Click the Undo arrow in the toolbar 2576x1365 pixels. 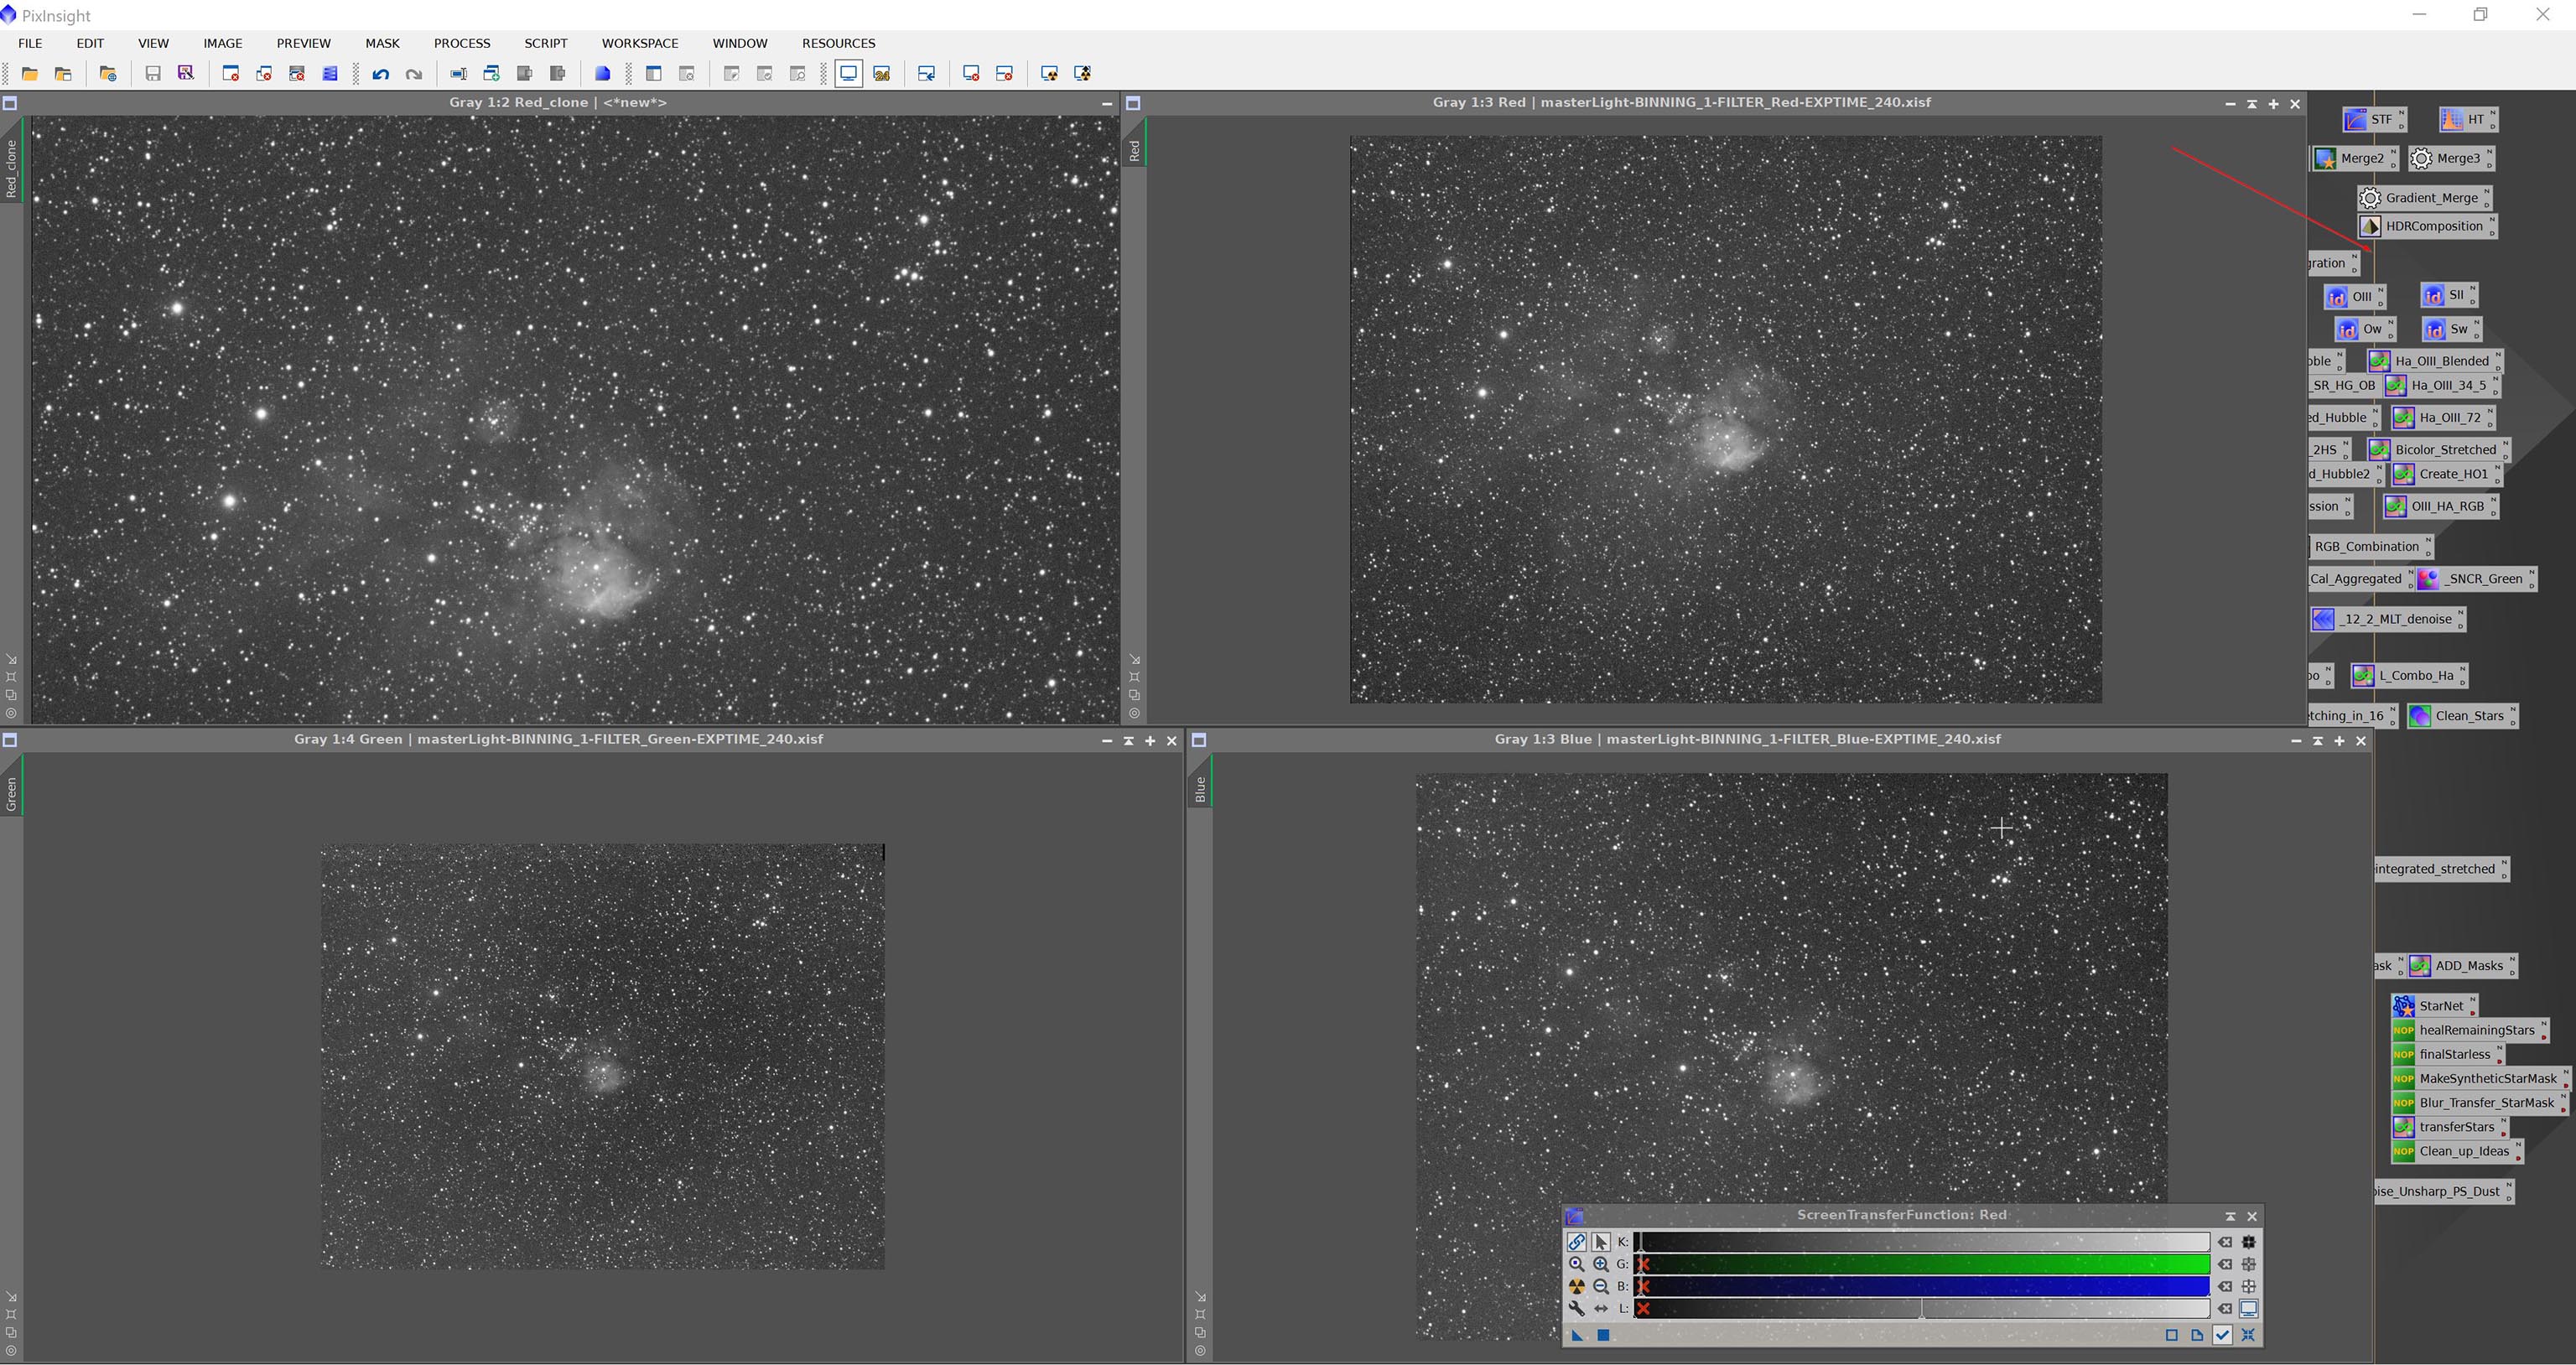(380, 73)
